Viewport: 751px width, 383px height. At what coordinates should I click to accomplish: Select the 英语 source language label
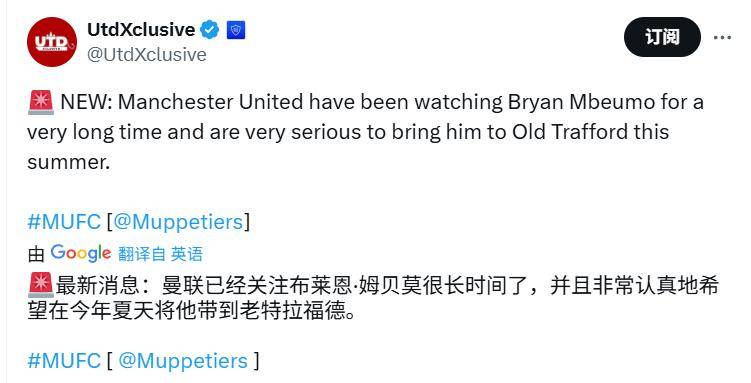point(187,254)
